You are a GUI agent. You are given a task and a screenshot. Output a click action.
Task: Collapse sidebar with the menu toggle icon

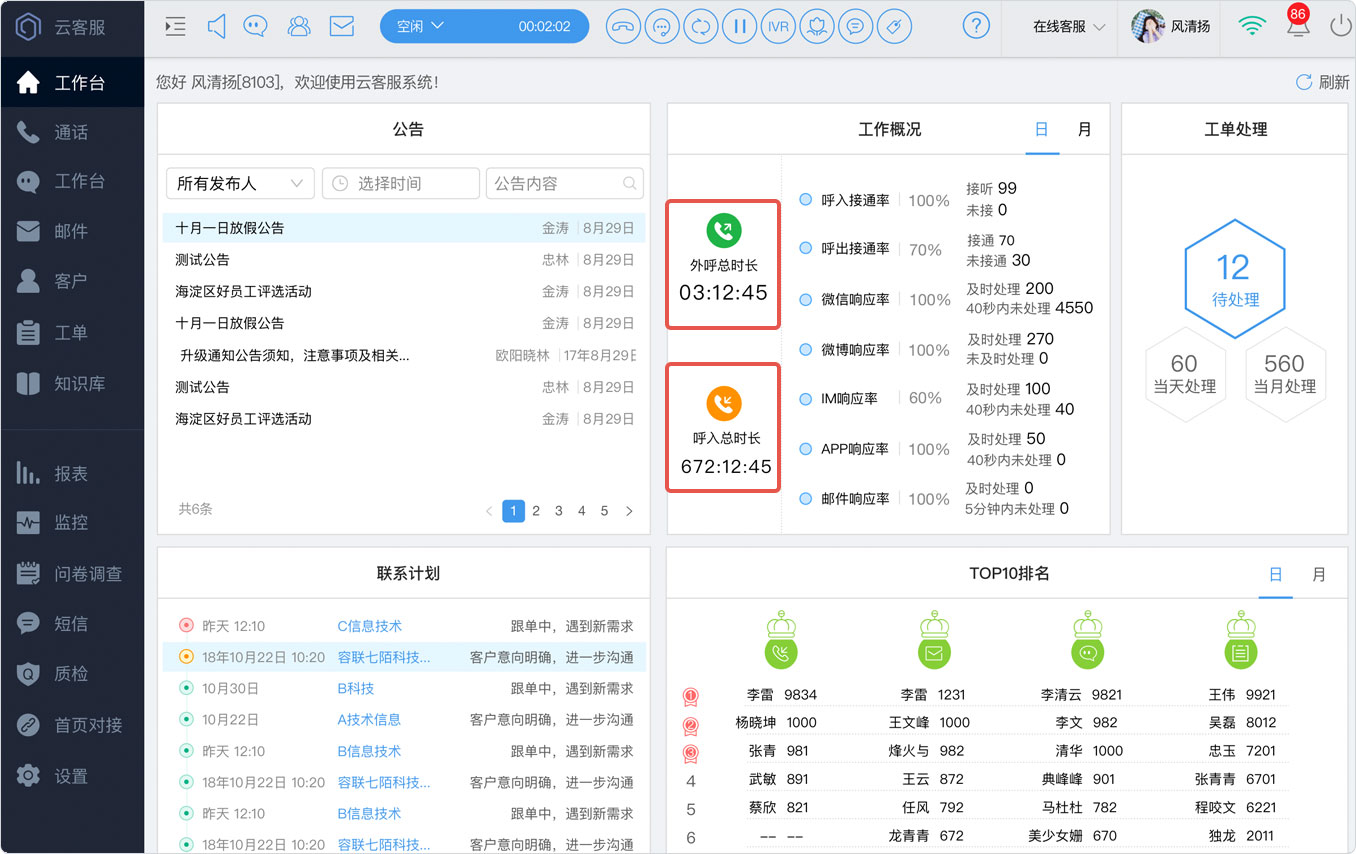coord(175,27)
